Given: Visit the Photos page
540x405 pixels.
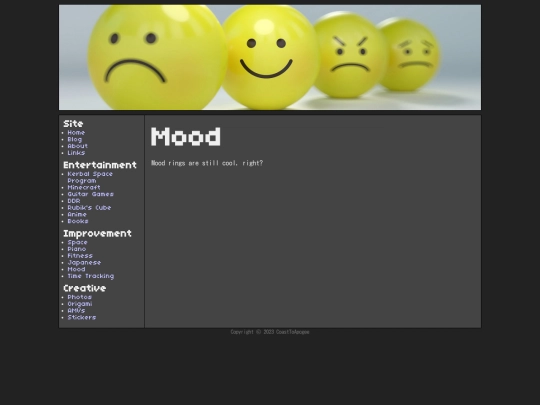Looking at the screenshot, I should (x=80, y=297).
